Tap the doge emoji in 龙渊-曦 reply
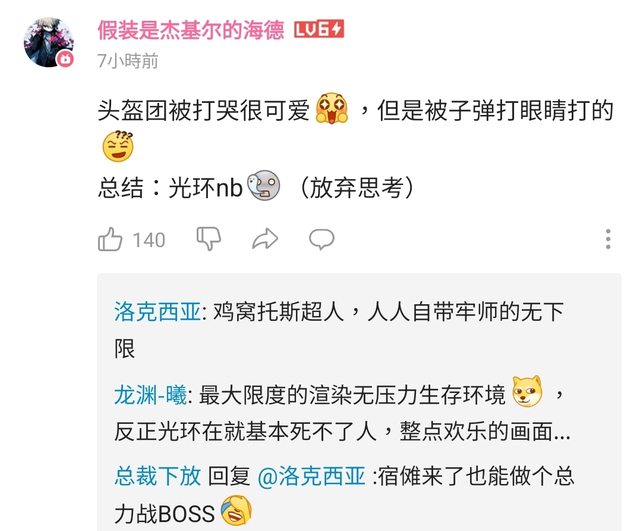This screenshot has width=640, height=531. pyautogui.click(x=527, y=392)
